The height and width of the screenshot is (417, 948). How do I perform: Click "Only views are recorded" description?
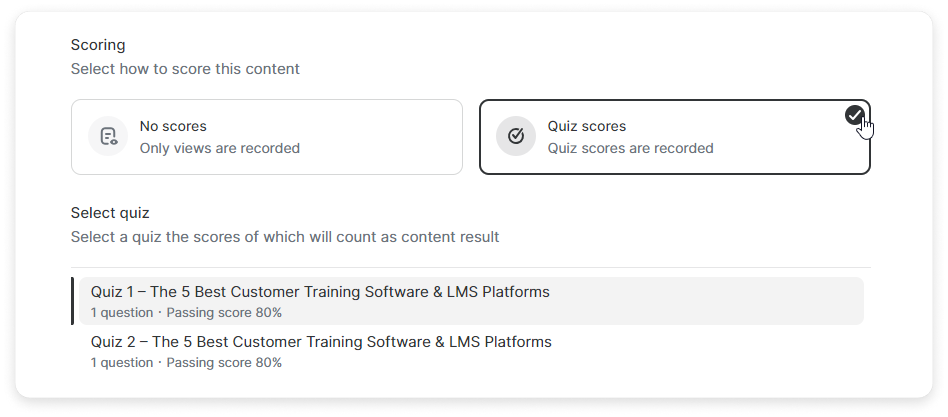click(x=219, y=148)
